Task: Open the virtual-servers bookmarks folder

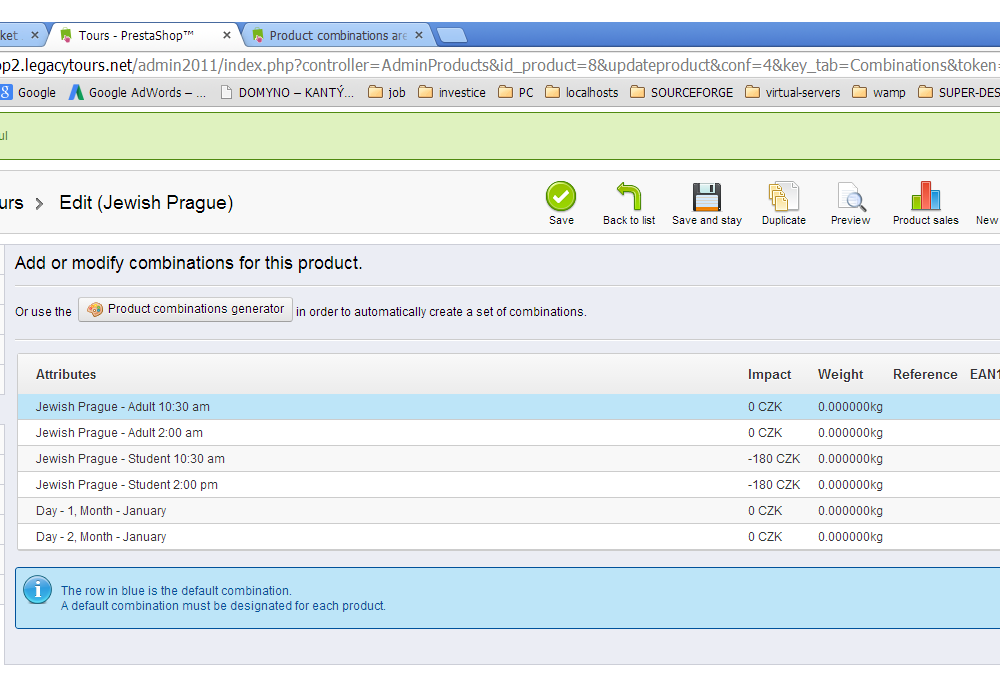Action: click(793, 92)
